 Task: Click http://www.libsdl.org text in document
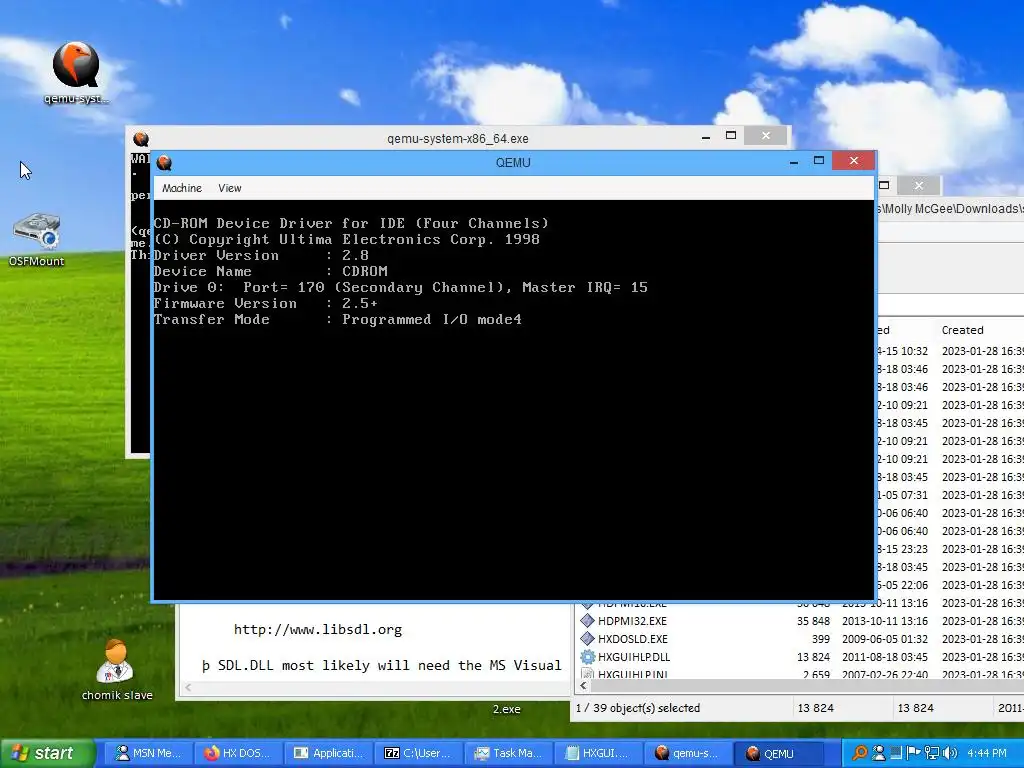(318, 630)
